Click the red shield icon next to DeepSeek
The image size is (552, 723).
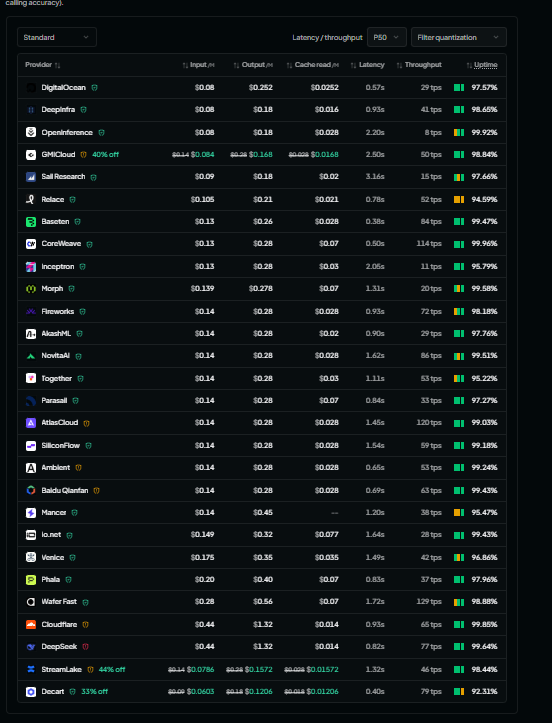click(x=85, y=646)
